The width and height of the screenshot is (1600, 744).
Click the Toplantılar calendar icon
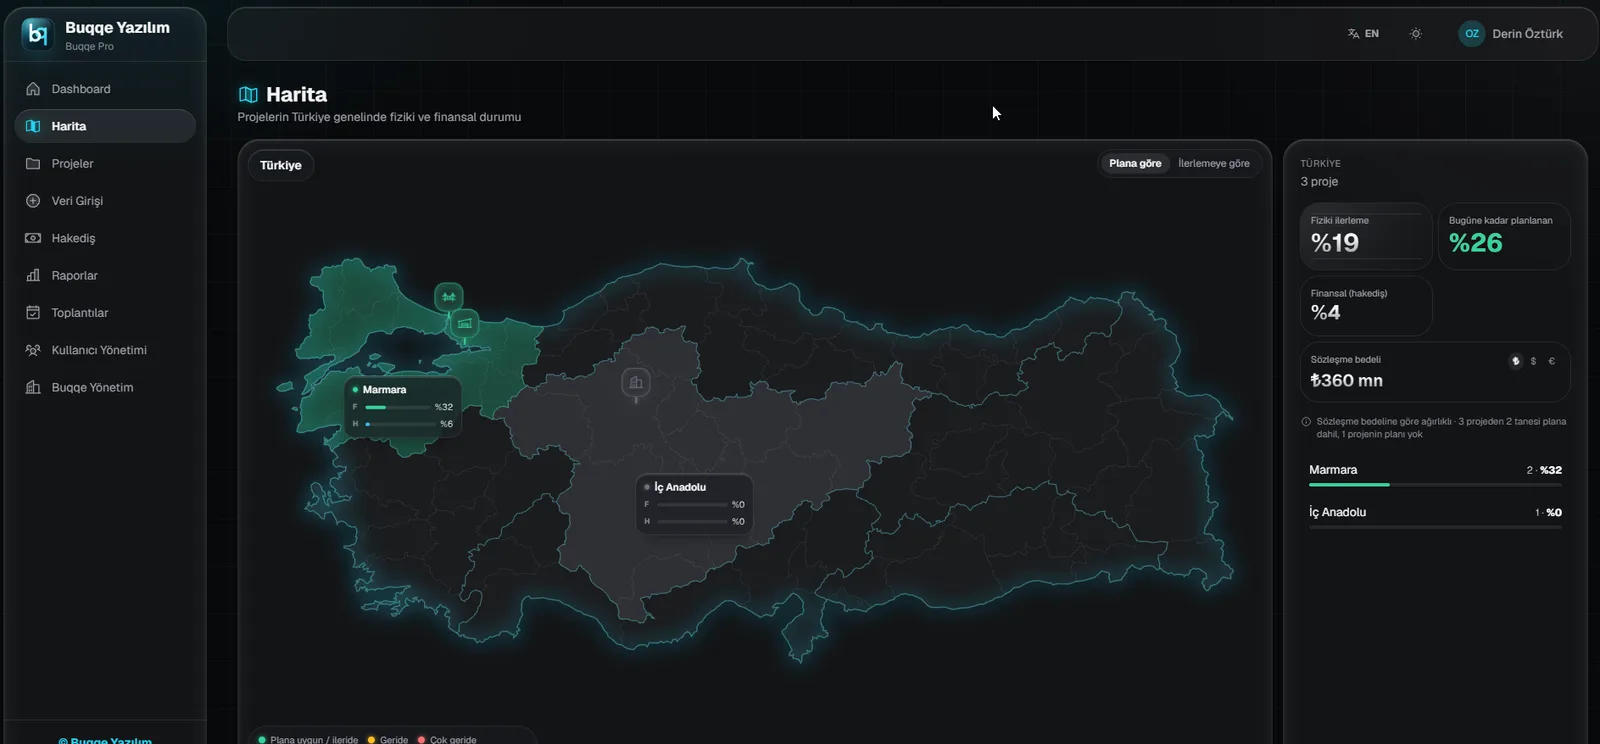point(33,313)
